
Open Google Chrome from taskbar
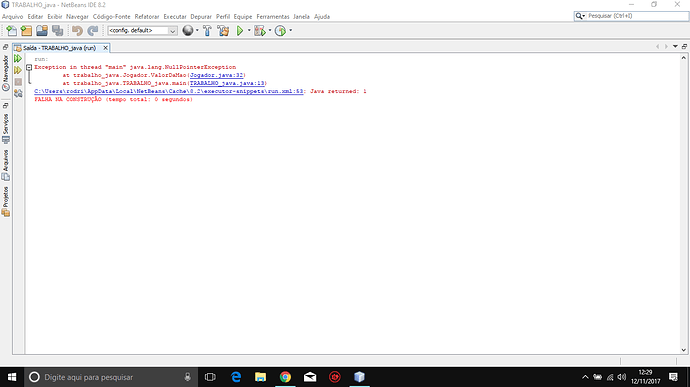coord(285,377)
